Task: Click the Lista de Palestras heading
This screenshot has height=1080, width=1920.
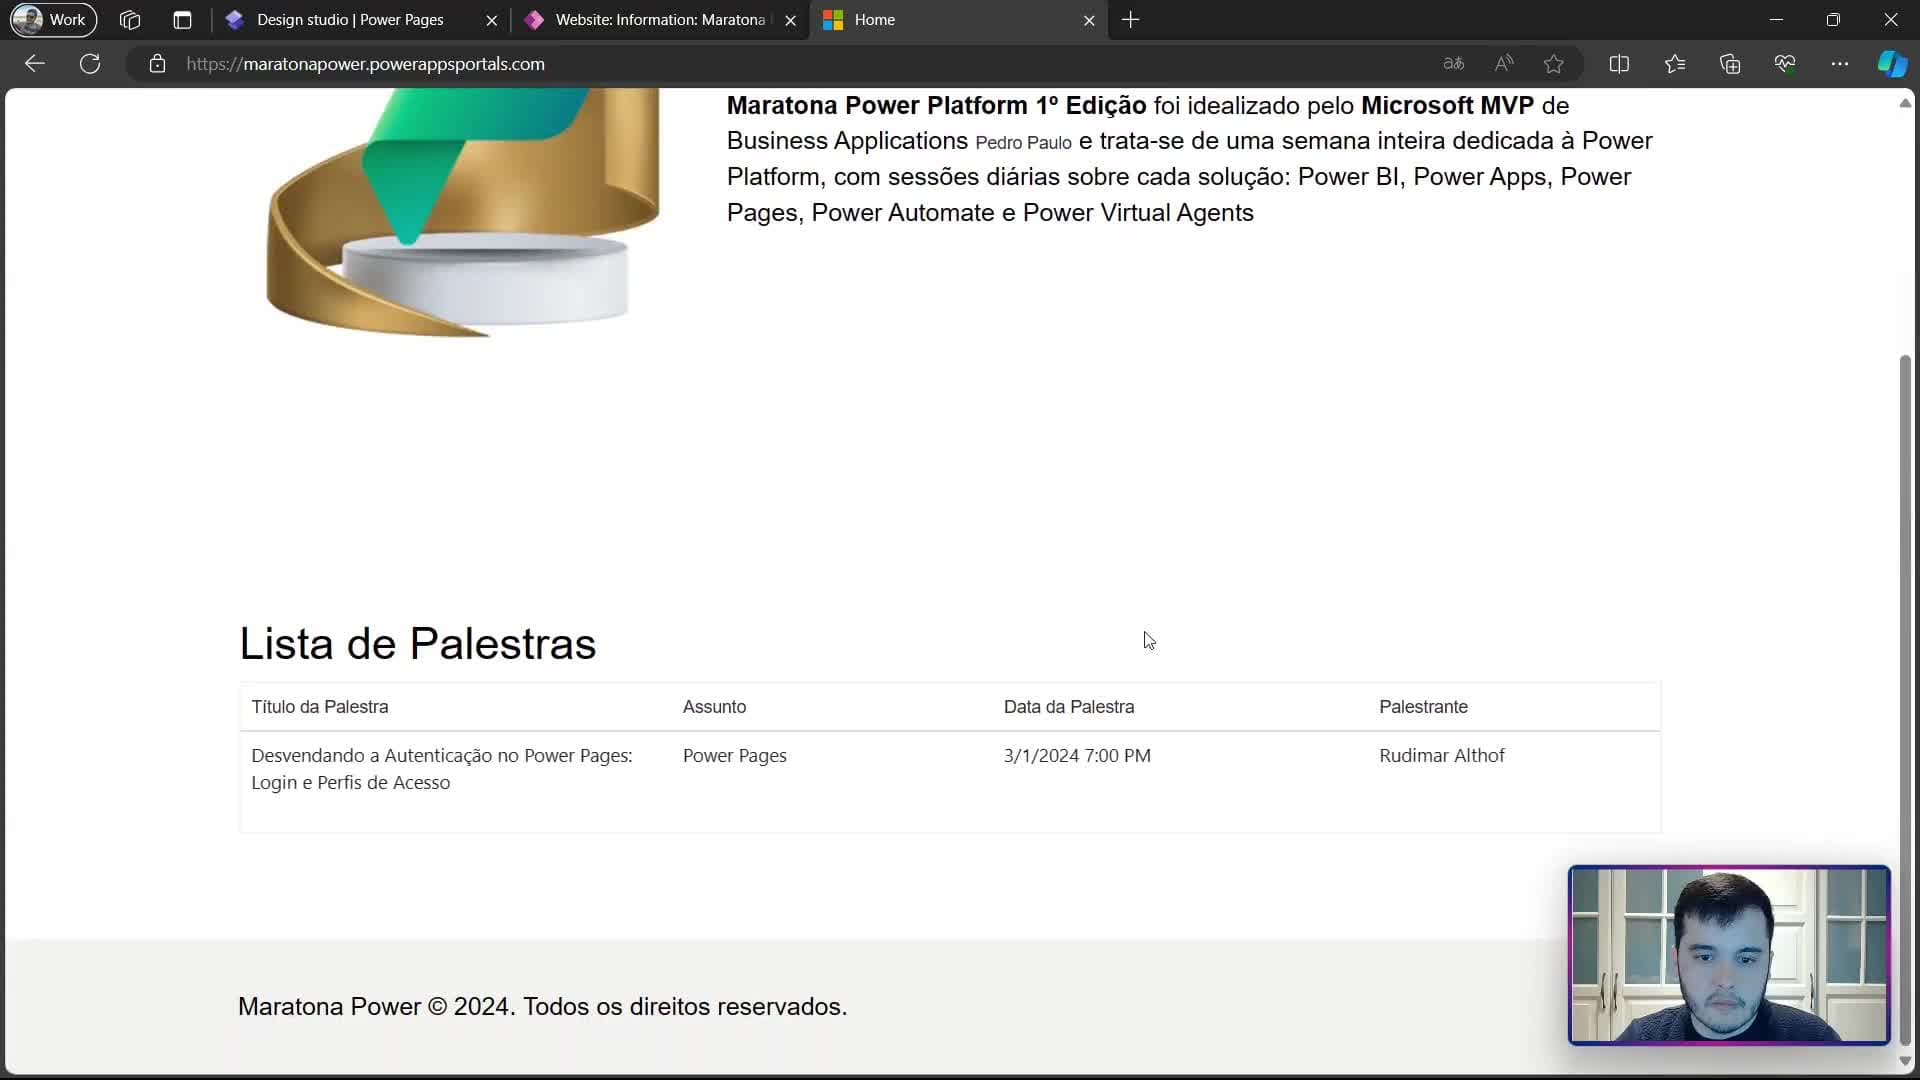Action: (x=418, y=643)
